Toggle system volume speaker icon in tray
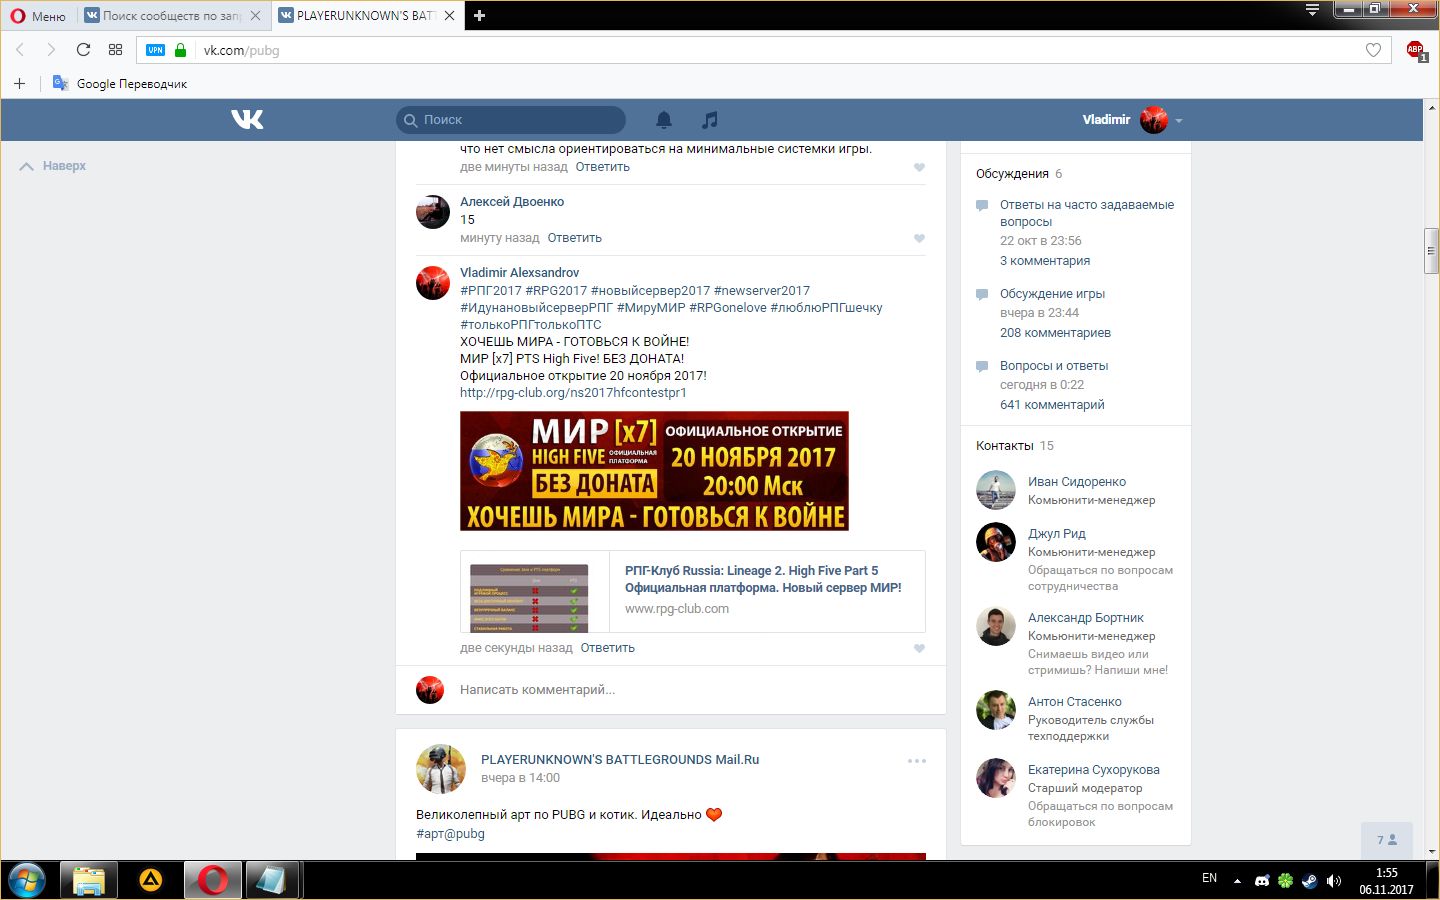Screen dimensions: 1440x900 click(x=1333, y=881)
